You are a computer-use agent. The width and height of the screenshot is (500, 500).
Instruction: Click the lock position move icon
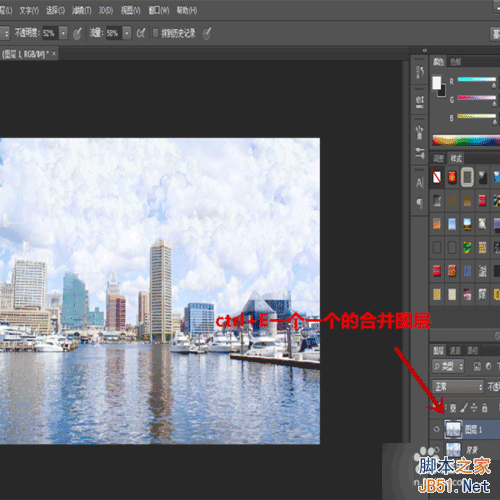(x=474, y=407)
